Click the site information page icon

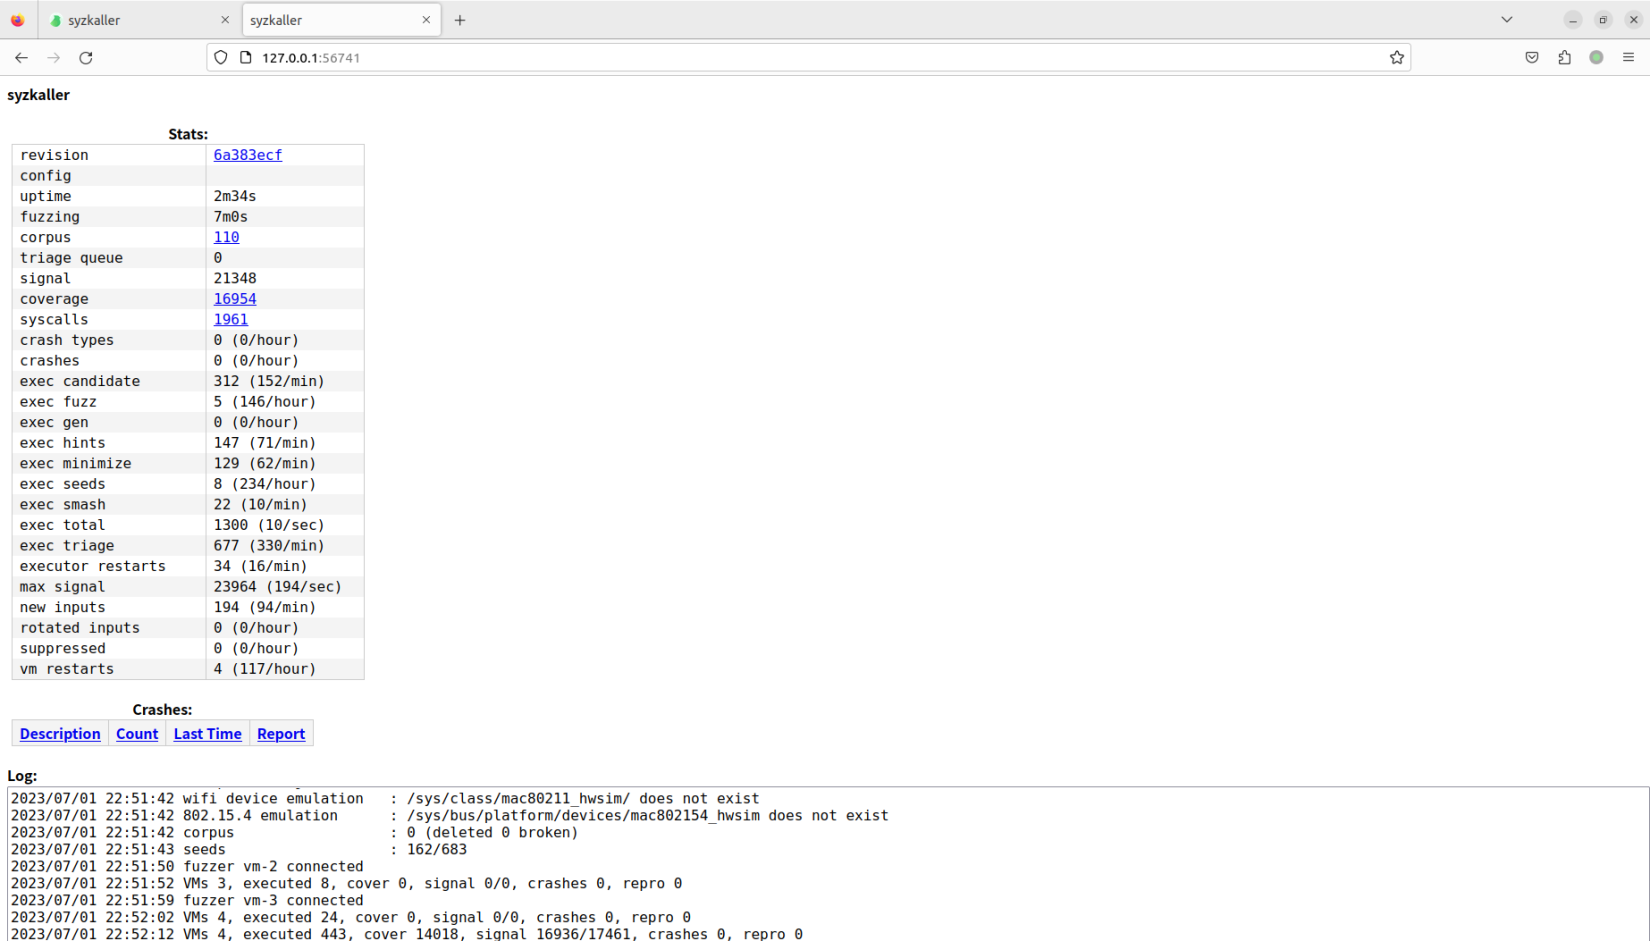click(x=246, y=58)
